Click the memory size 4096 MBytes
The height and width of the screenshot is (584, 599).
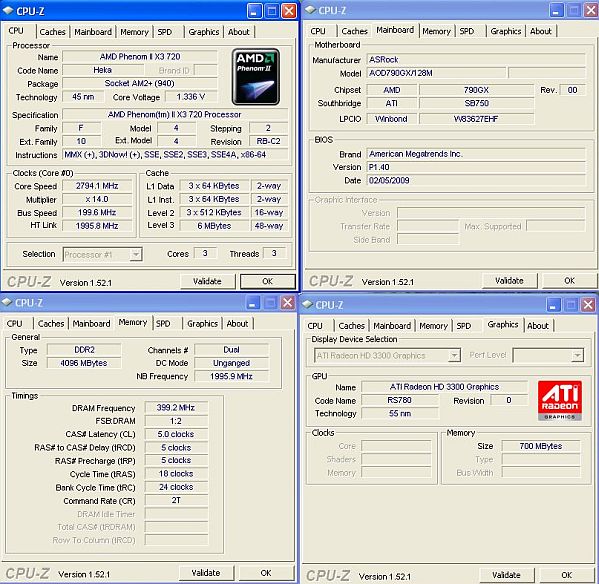[x=84, y=363]
